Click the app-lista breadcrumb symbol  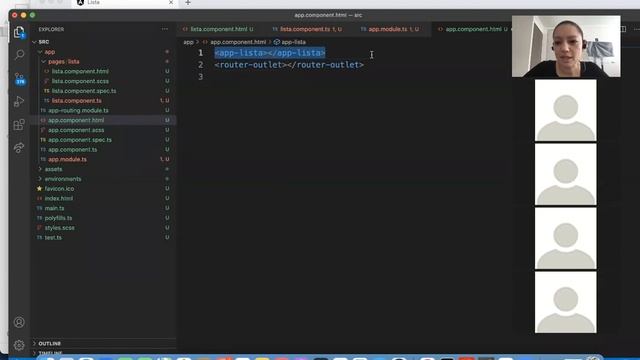pos(293,42)
